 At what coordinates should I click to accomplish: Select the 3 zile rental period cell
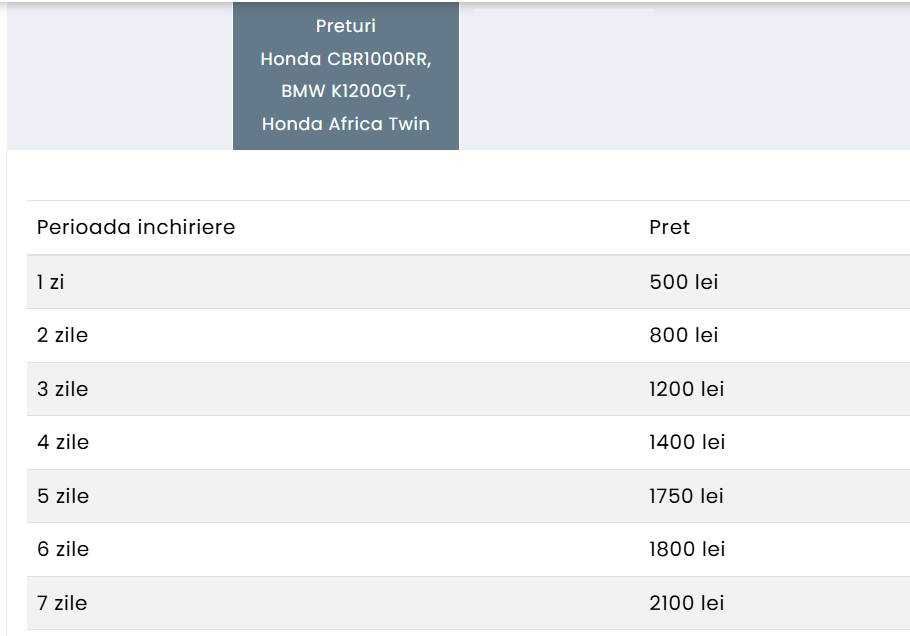pos(63,389)
